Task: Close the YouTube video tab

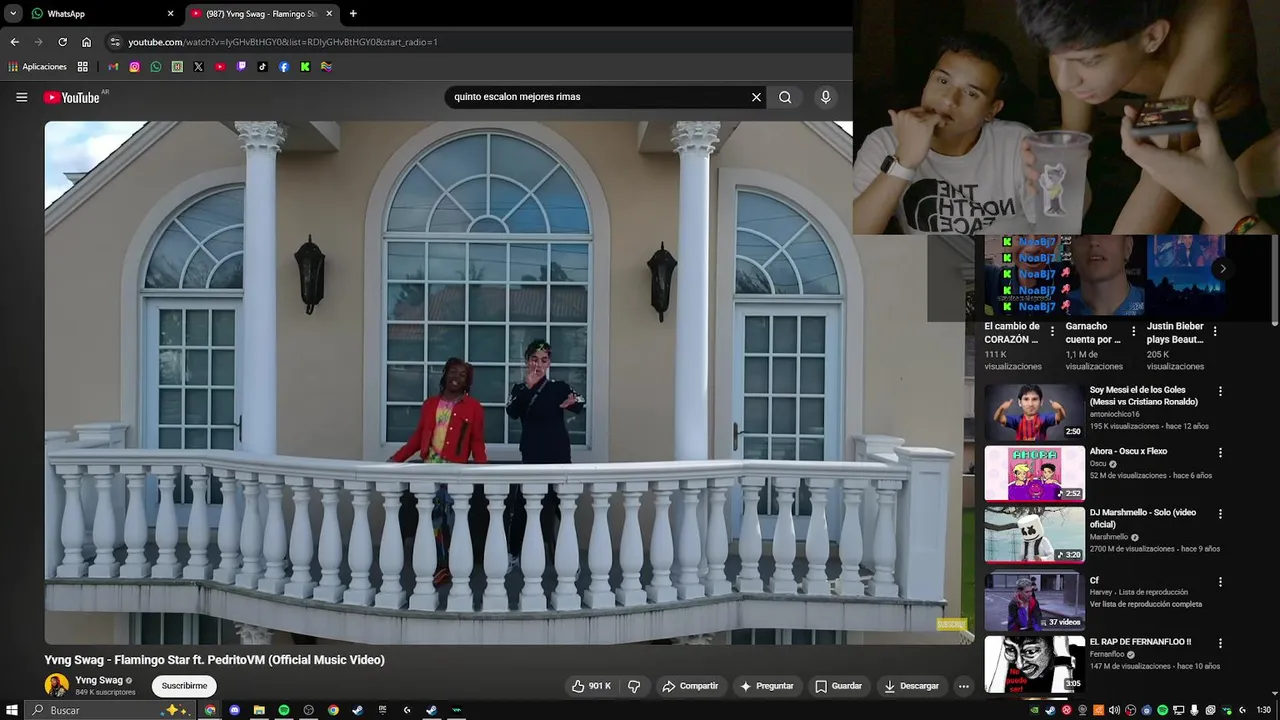Action: (x=329, y=14)
